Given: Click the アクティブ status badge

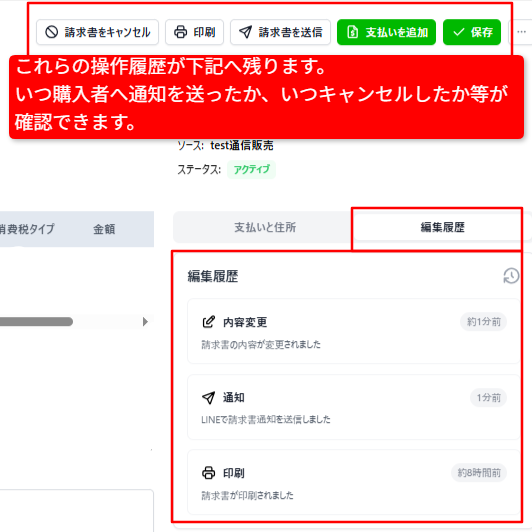Looking at the screenshot, I should point(251,169).
